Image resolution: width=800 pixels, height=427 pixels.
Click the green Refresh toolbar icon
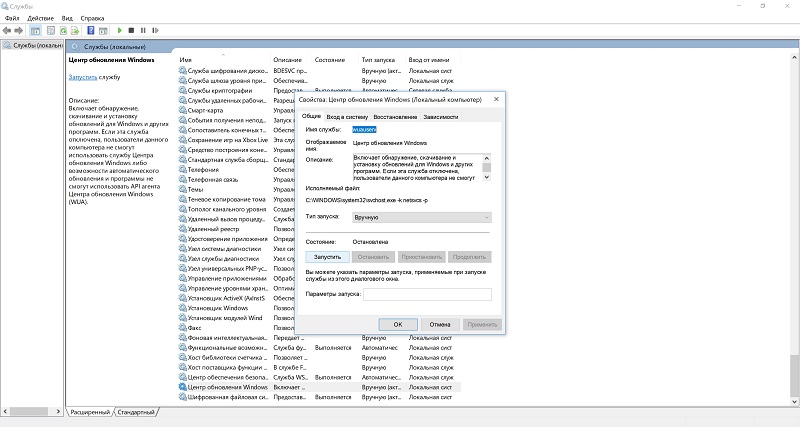tap(63, 31)
